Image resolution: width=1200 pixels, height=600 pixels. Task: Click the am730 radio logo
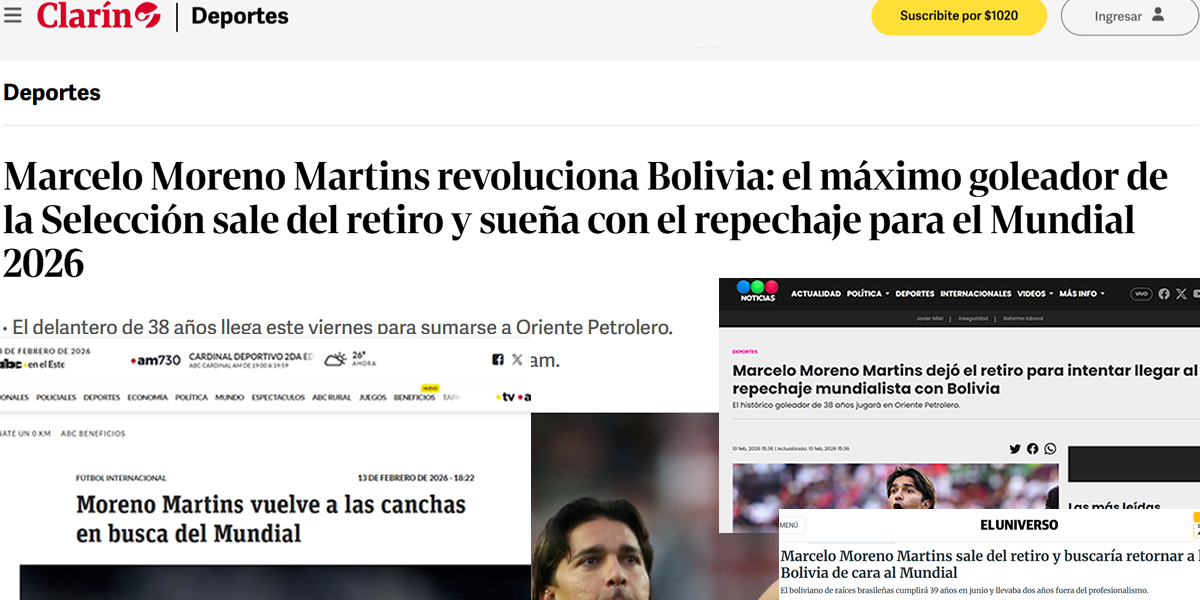(156, 359)
